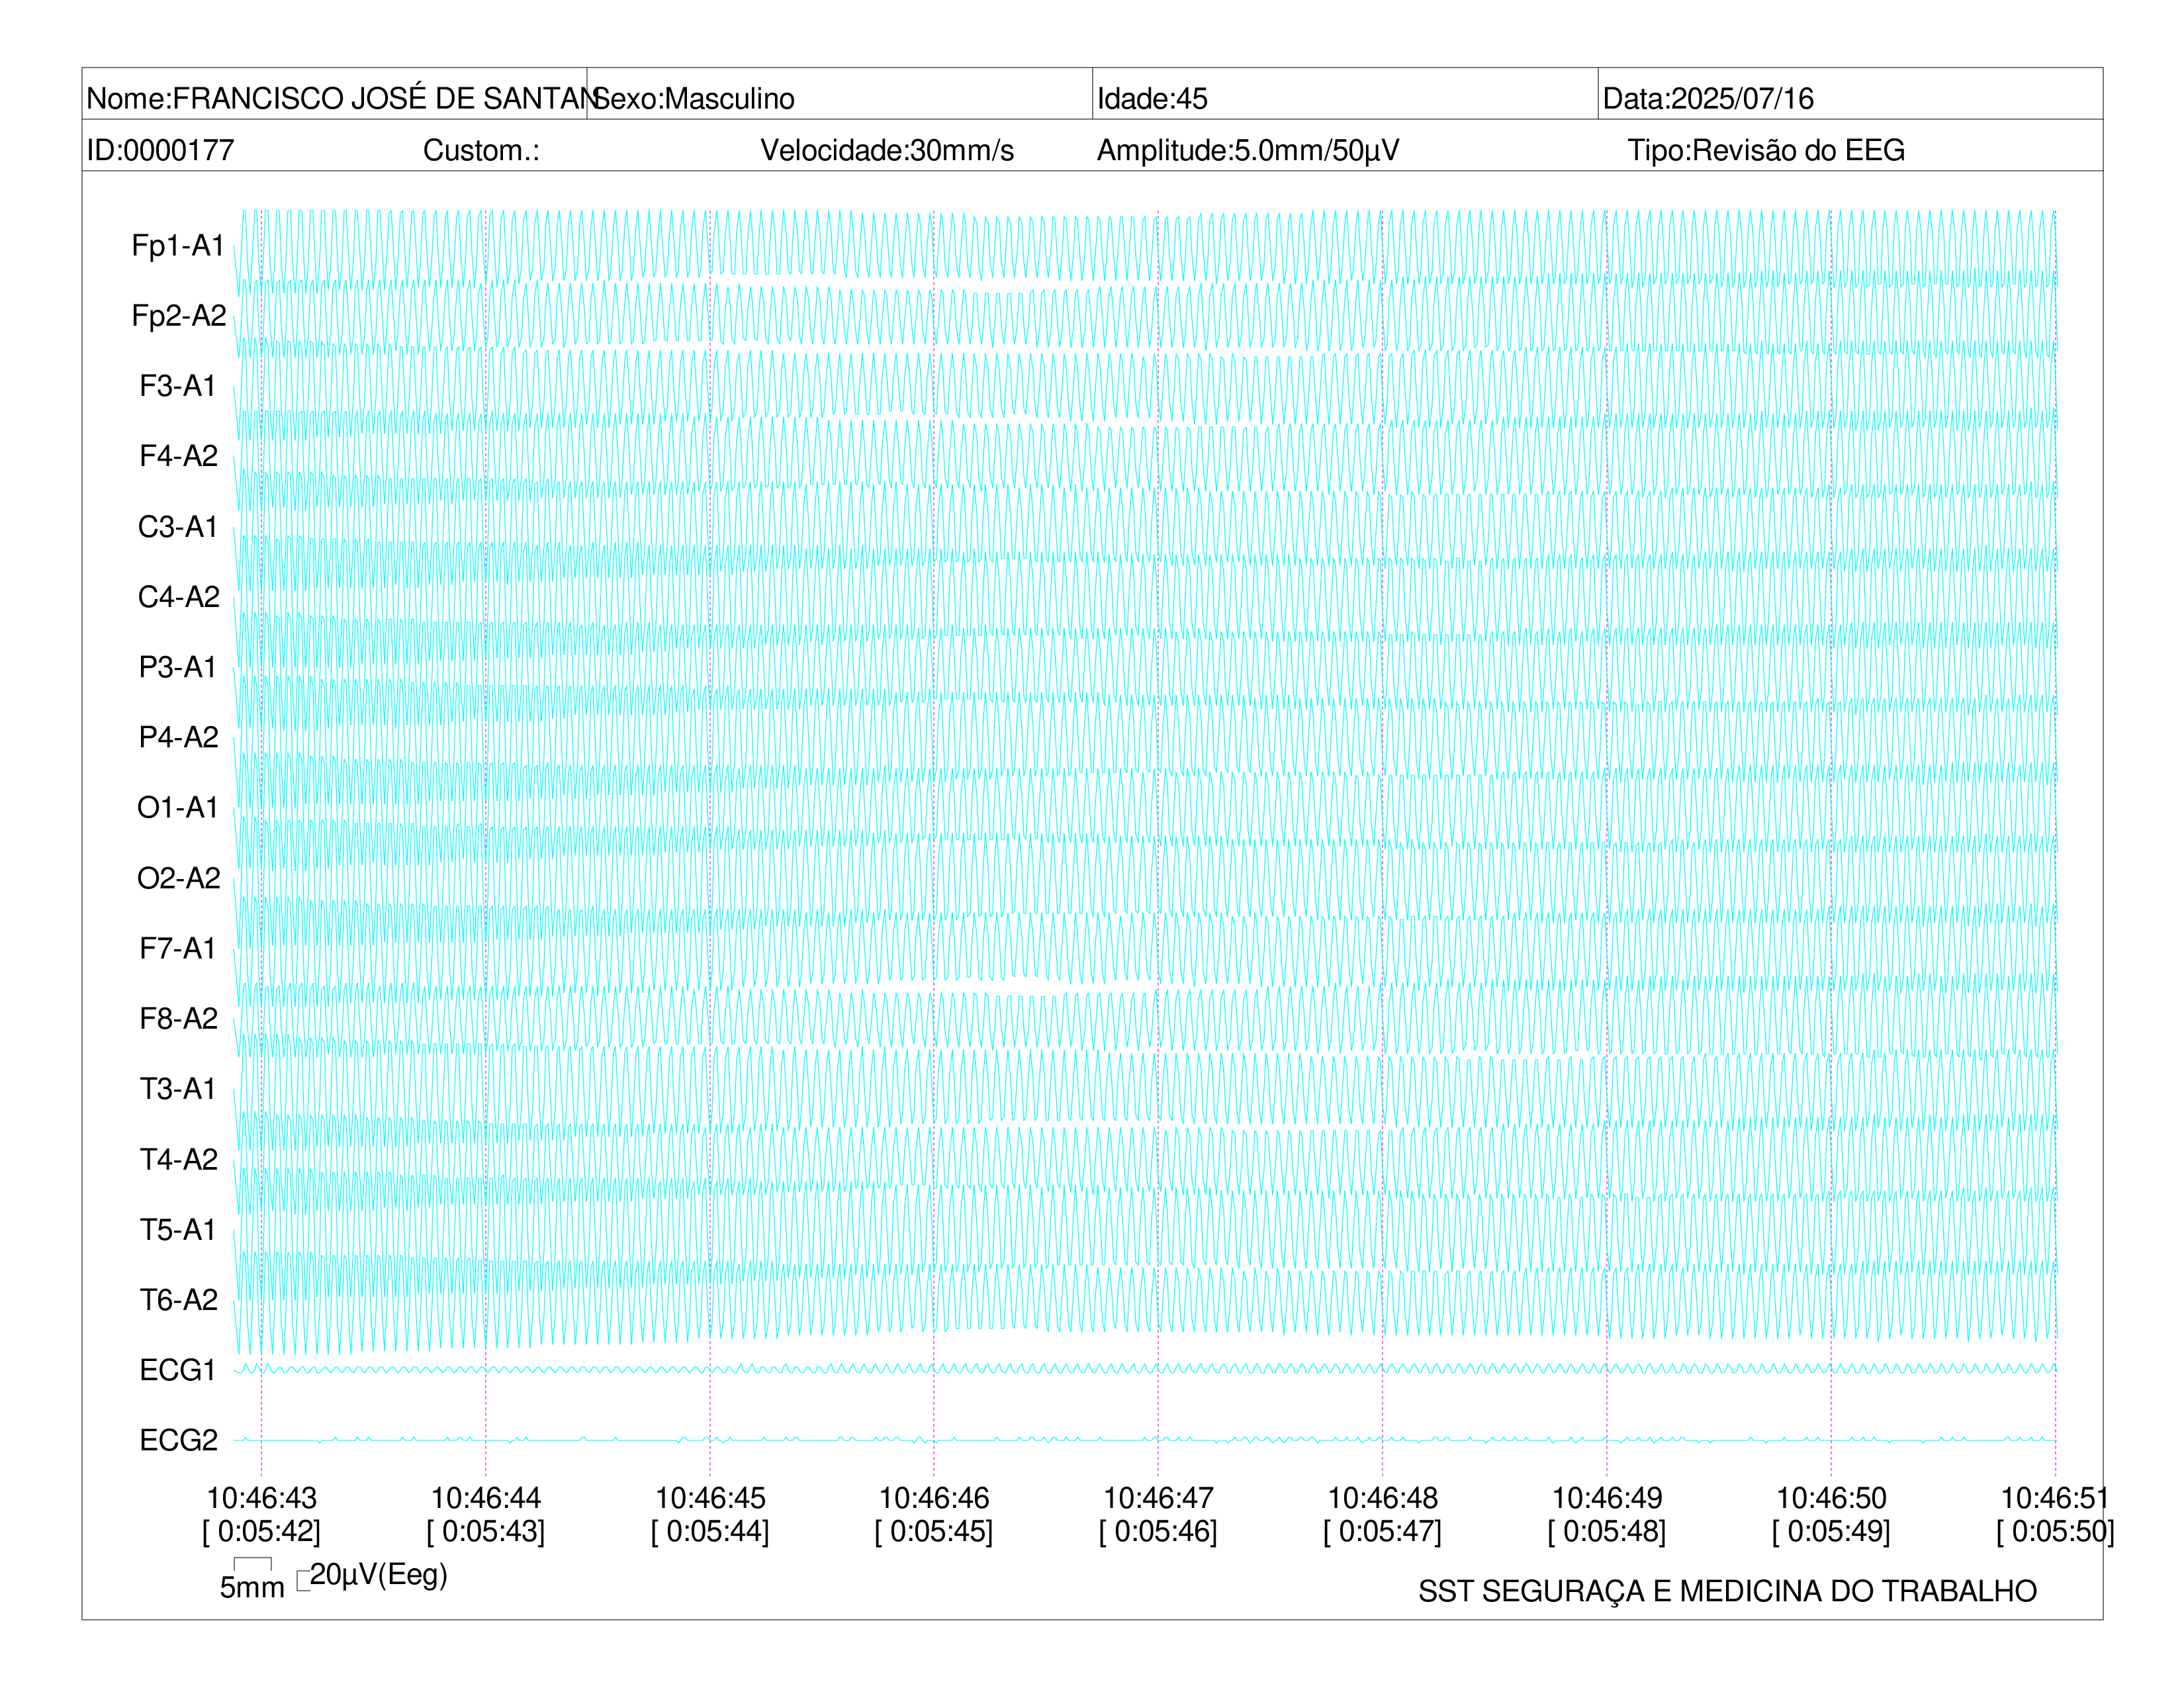Screen dimensions: 2184x1688
Task: Select elapsed time '[ 0:05:45]'
Action: 934,1531
